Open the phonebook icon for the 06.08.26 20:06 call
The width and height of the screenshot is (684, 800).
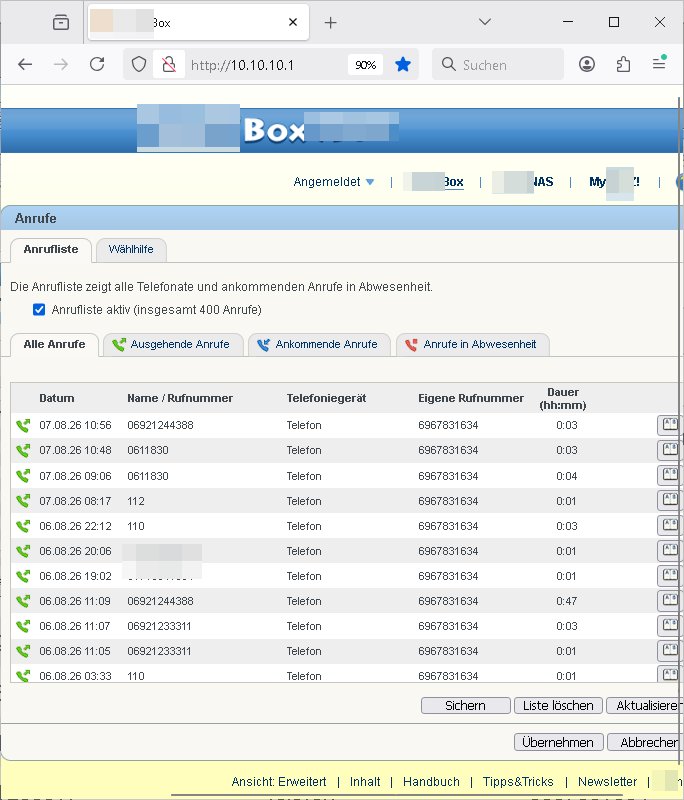[670, 551]
